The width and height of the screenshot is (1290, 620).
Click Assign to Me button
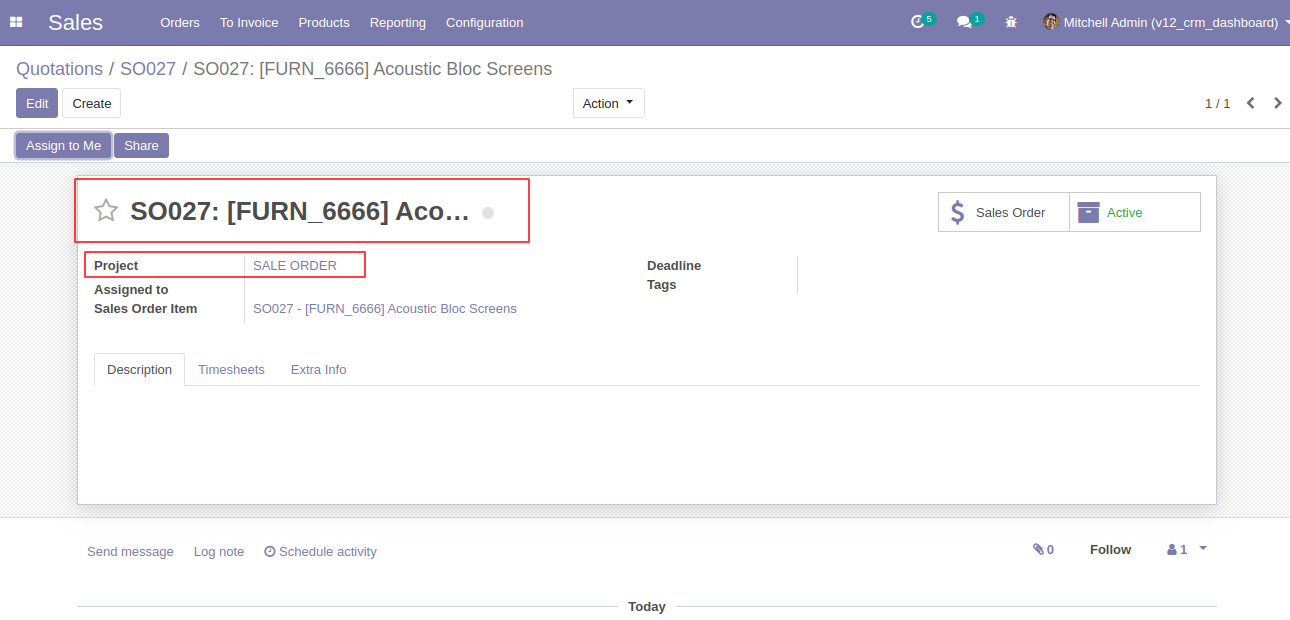click(x=63, y=145)
